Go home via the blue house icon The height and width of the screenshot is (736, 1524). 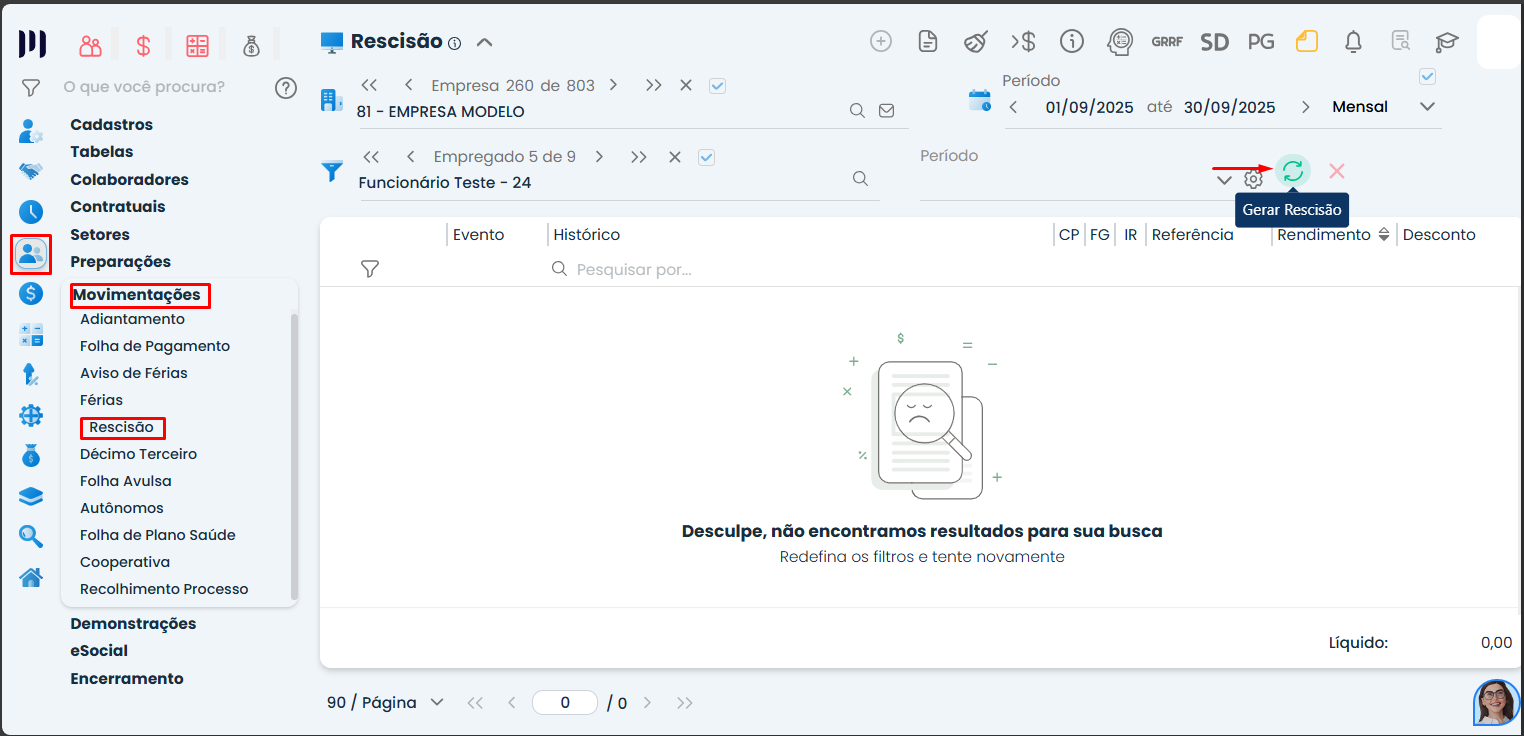[31, 578]
